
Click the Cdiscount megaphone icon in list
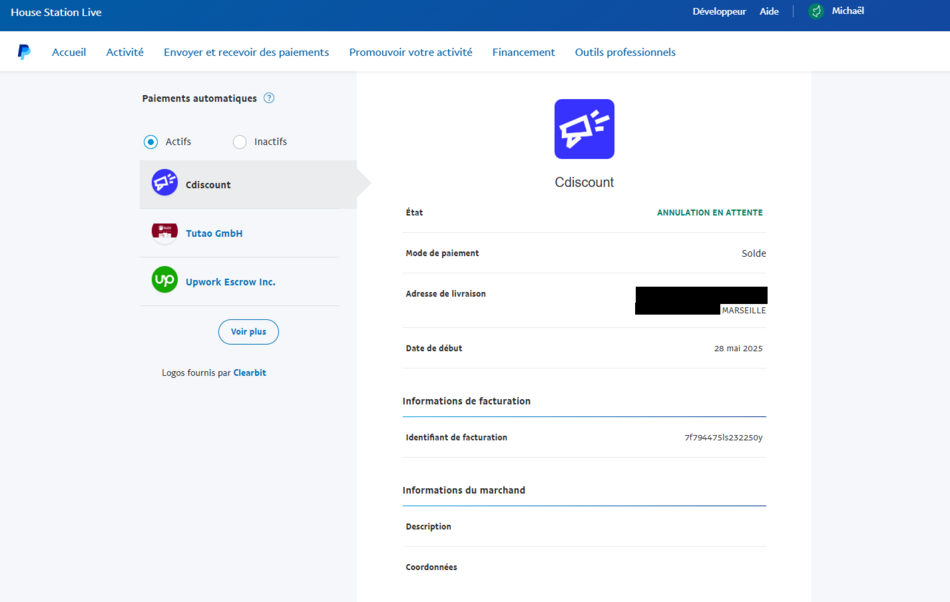coord(164,182)
